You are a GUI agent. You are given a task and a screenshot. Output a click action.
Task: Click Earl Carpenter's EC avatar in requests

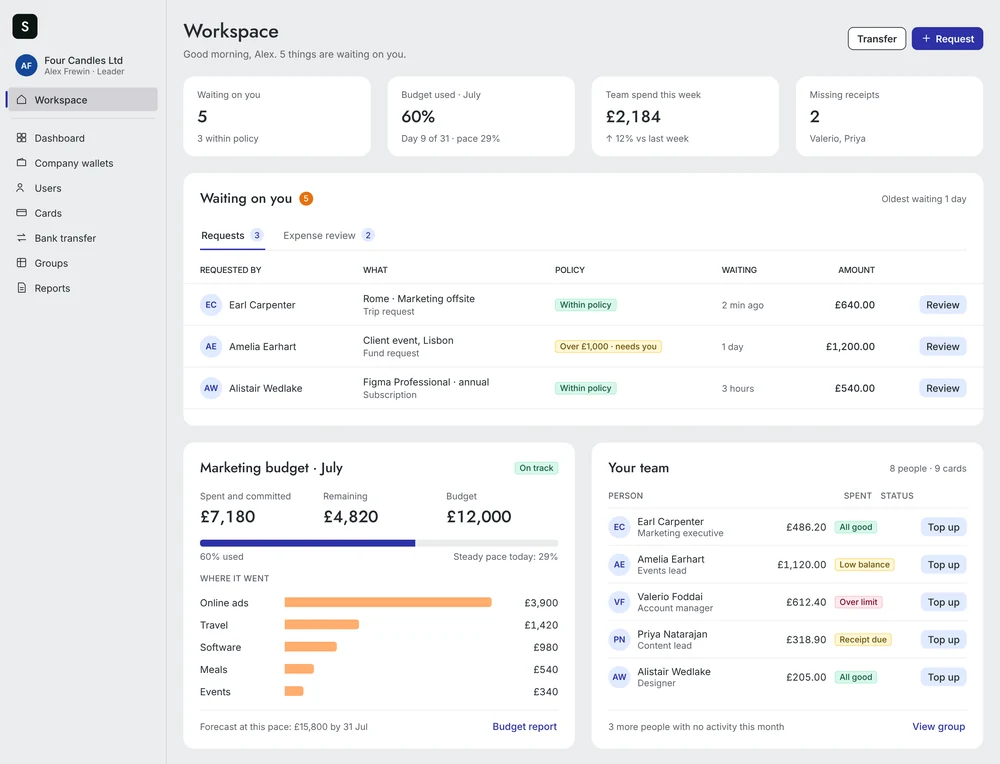[210, 305]
